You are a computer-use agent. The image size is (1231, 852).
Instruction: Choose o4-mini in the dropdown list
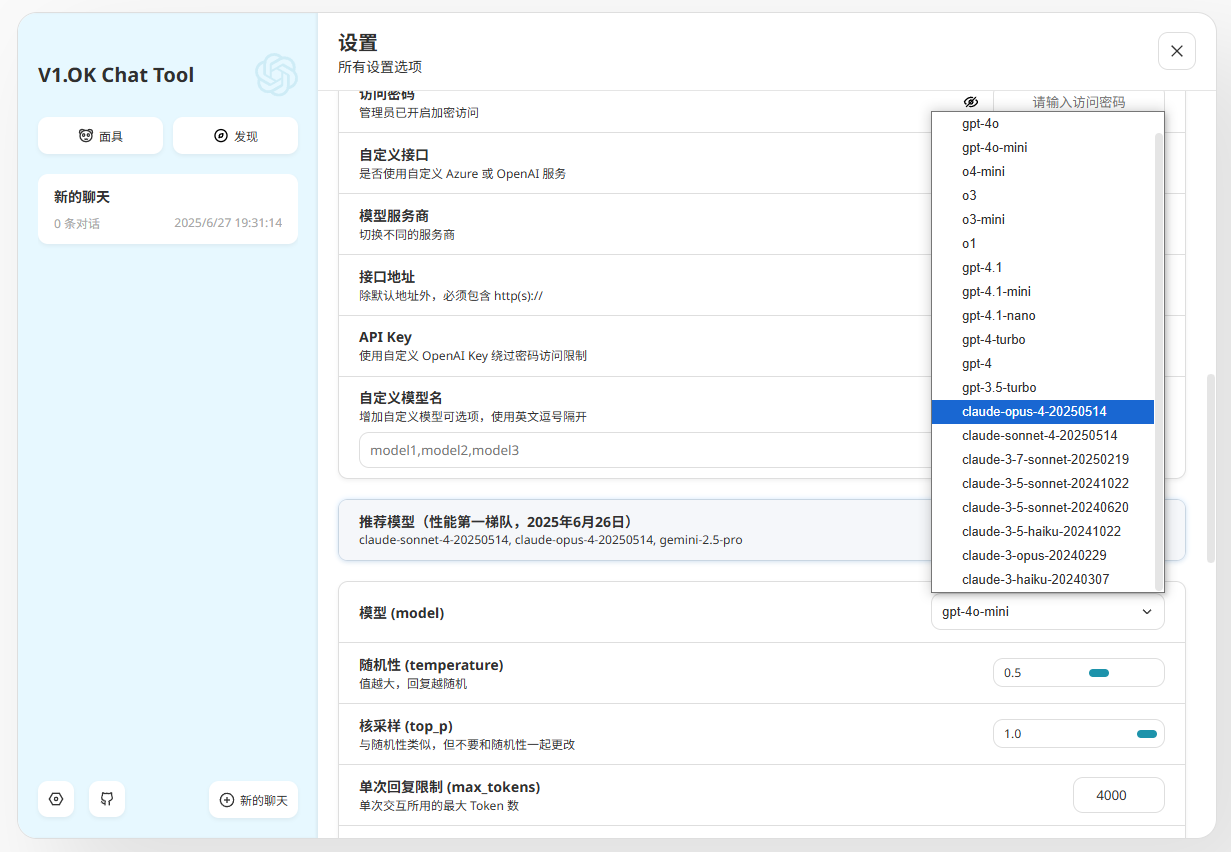pyautogui.click(x=1042, y=172)
